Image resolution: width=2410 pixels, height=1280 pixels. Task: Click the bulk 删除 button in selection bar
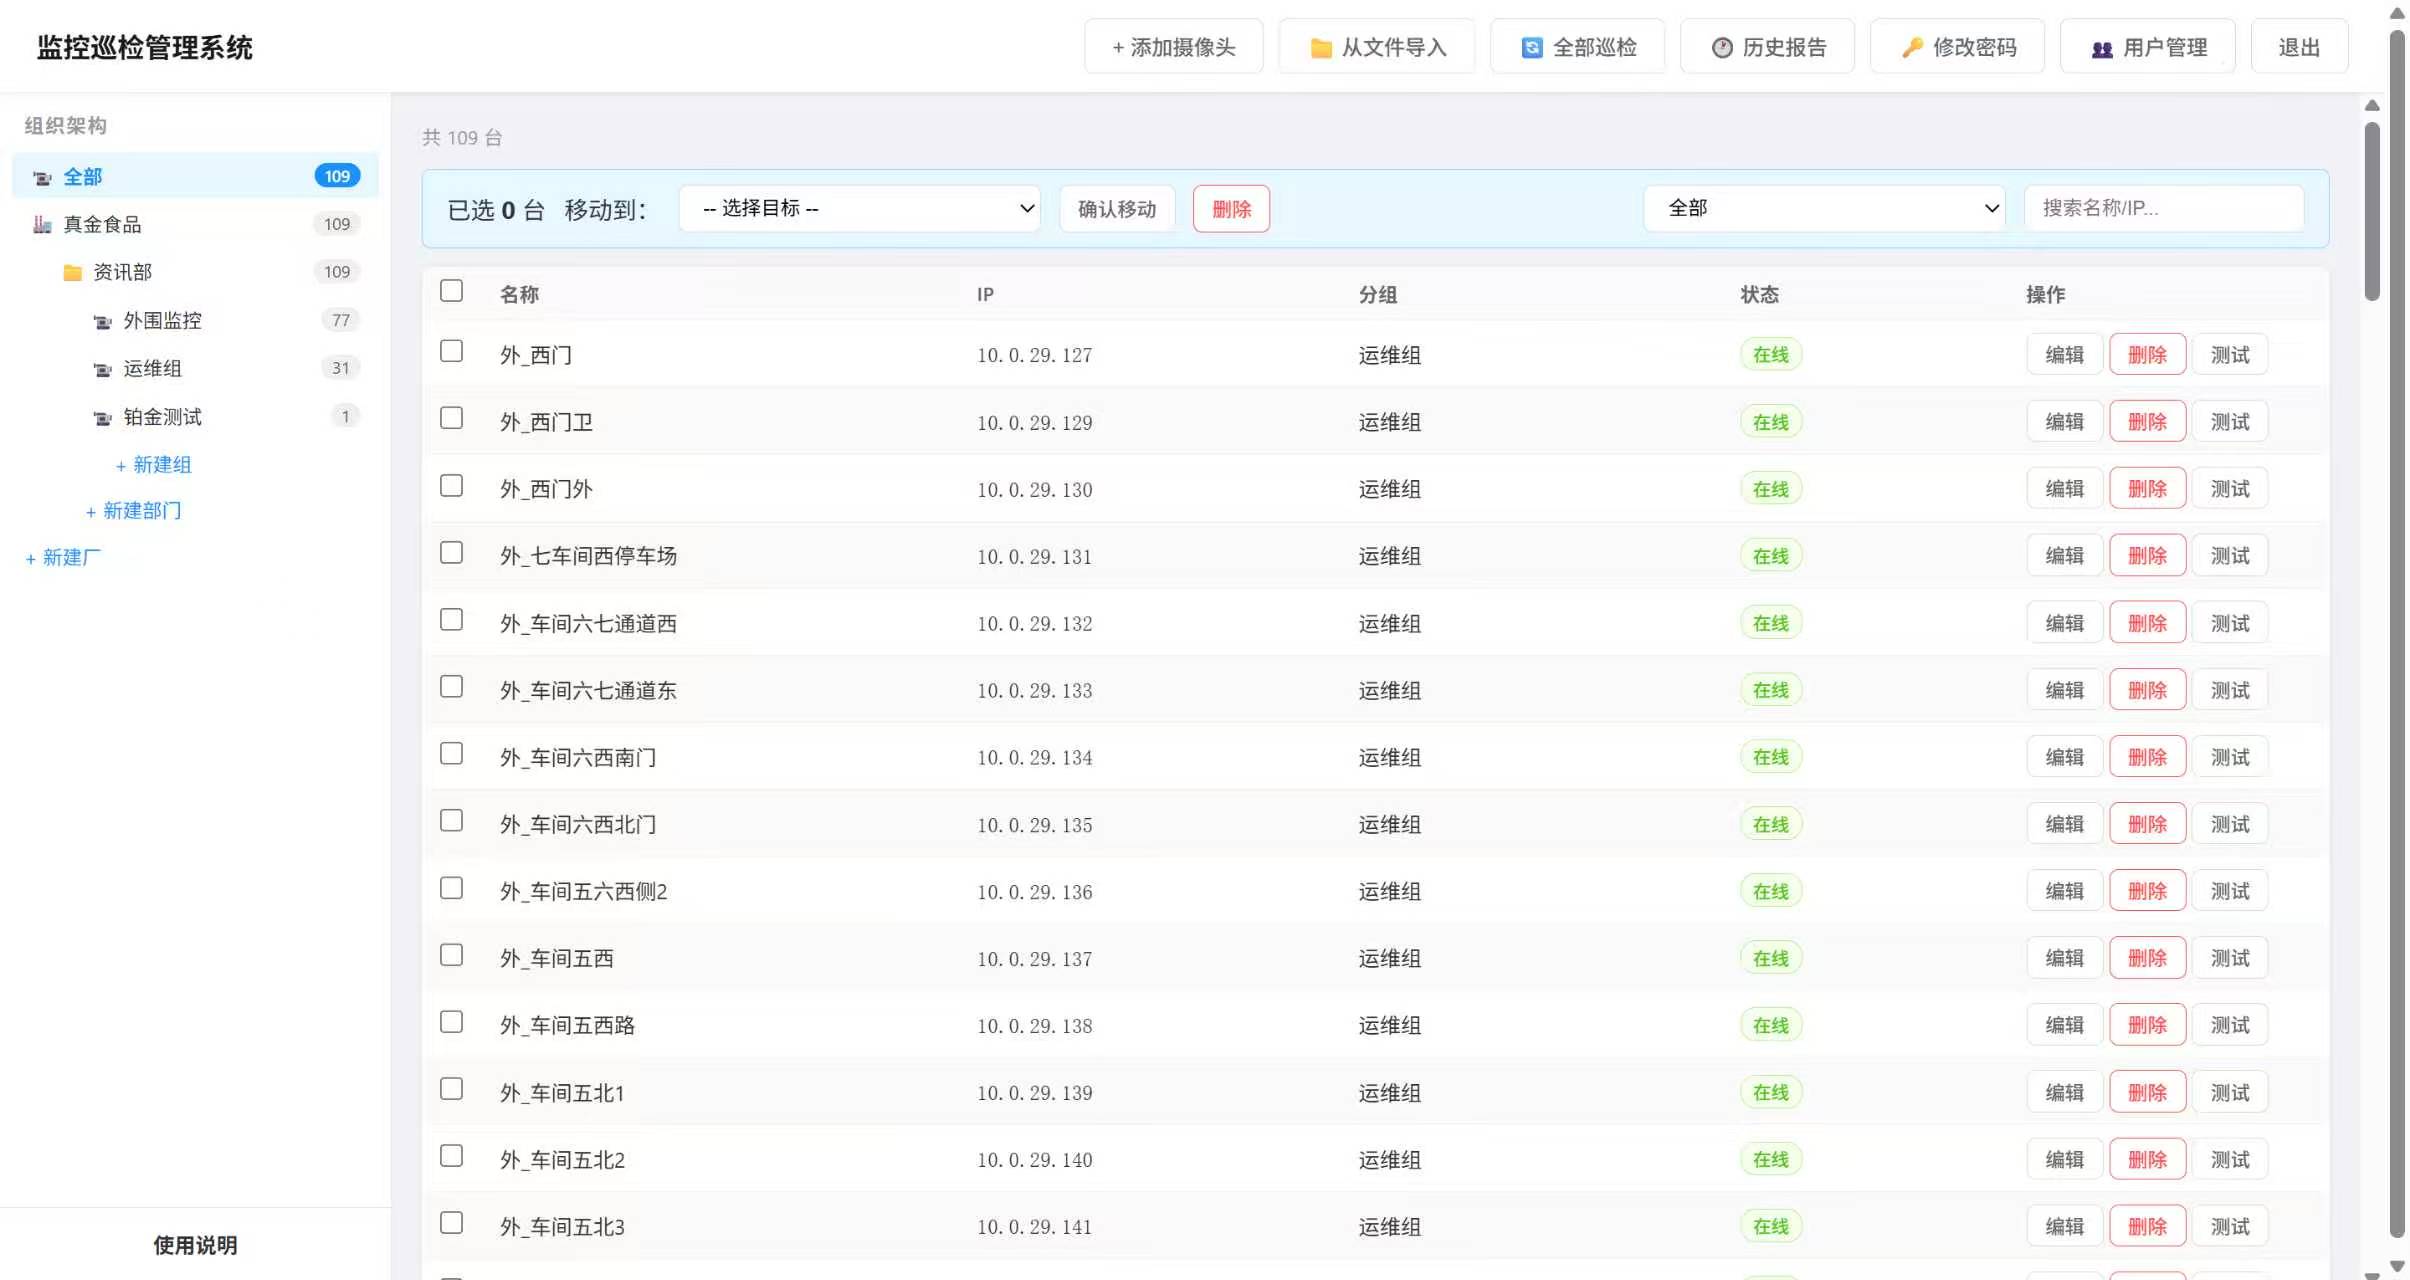[x=1231, y=209]
